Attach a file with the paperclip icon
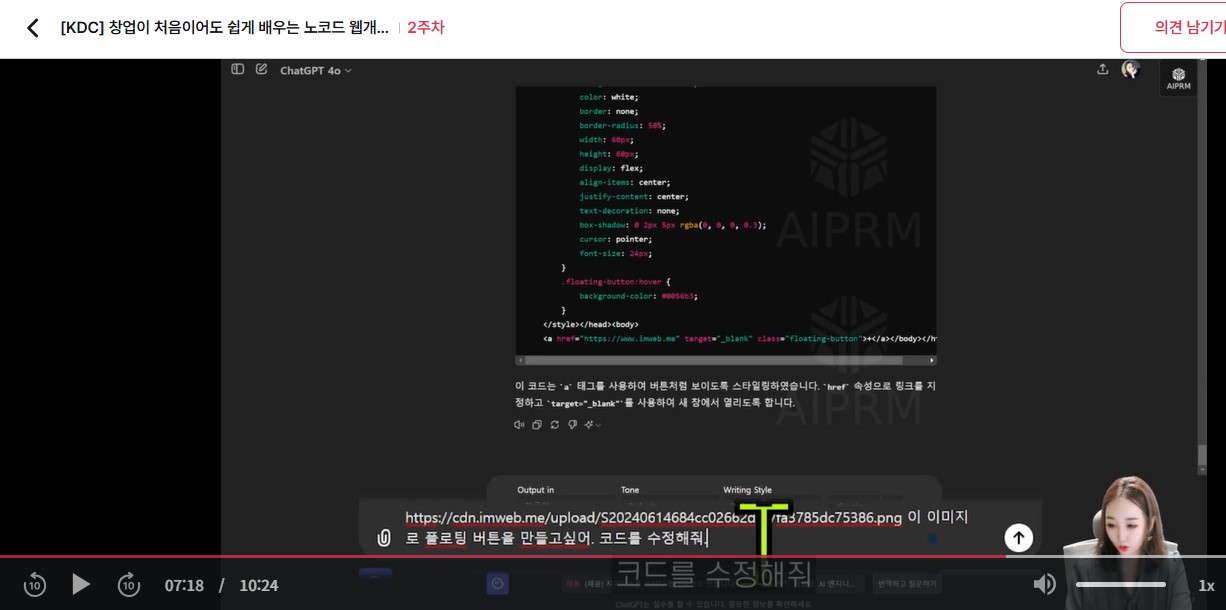 point(384,538)
